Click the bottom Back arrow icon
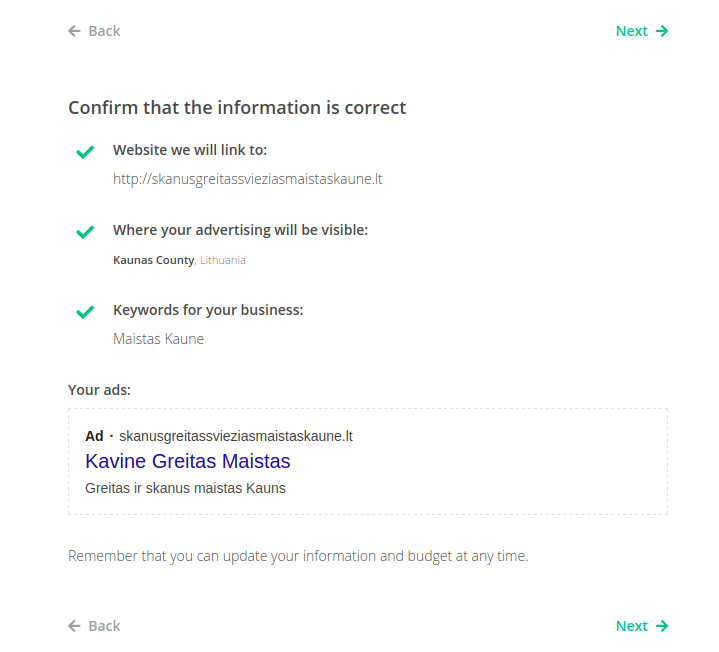Image resolution: width=719 pixels, height=652 pixels. point(74,626)
